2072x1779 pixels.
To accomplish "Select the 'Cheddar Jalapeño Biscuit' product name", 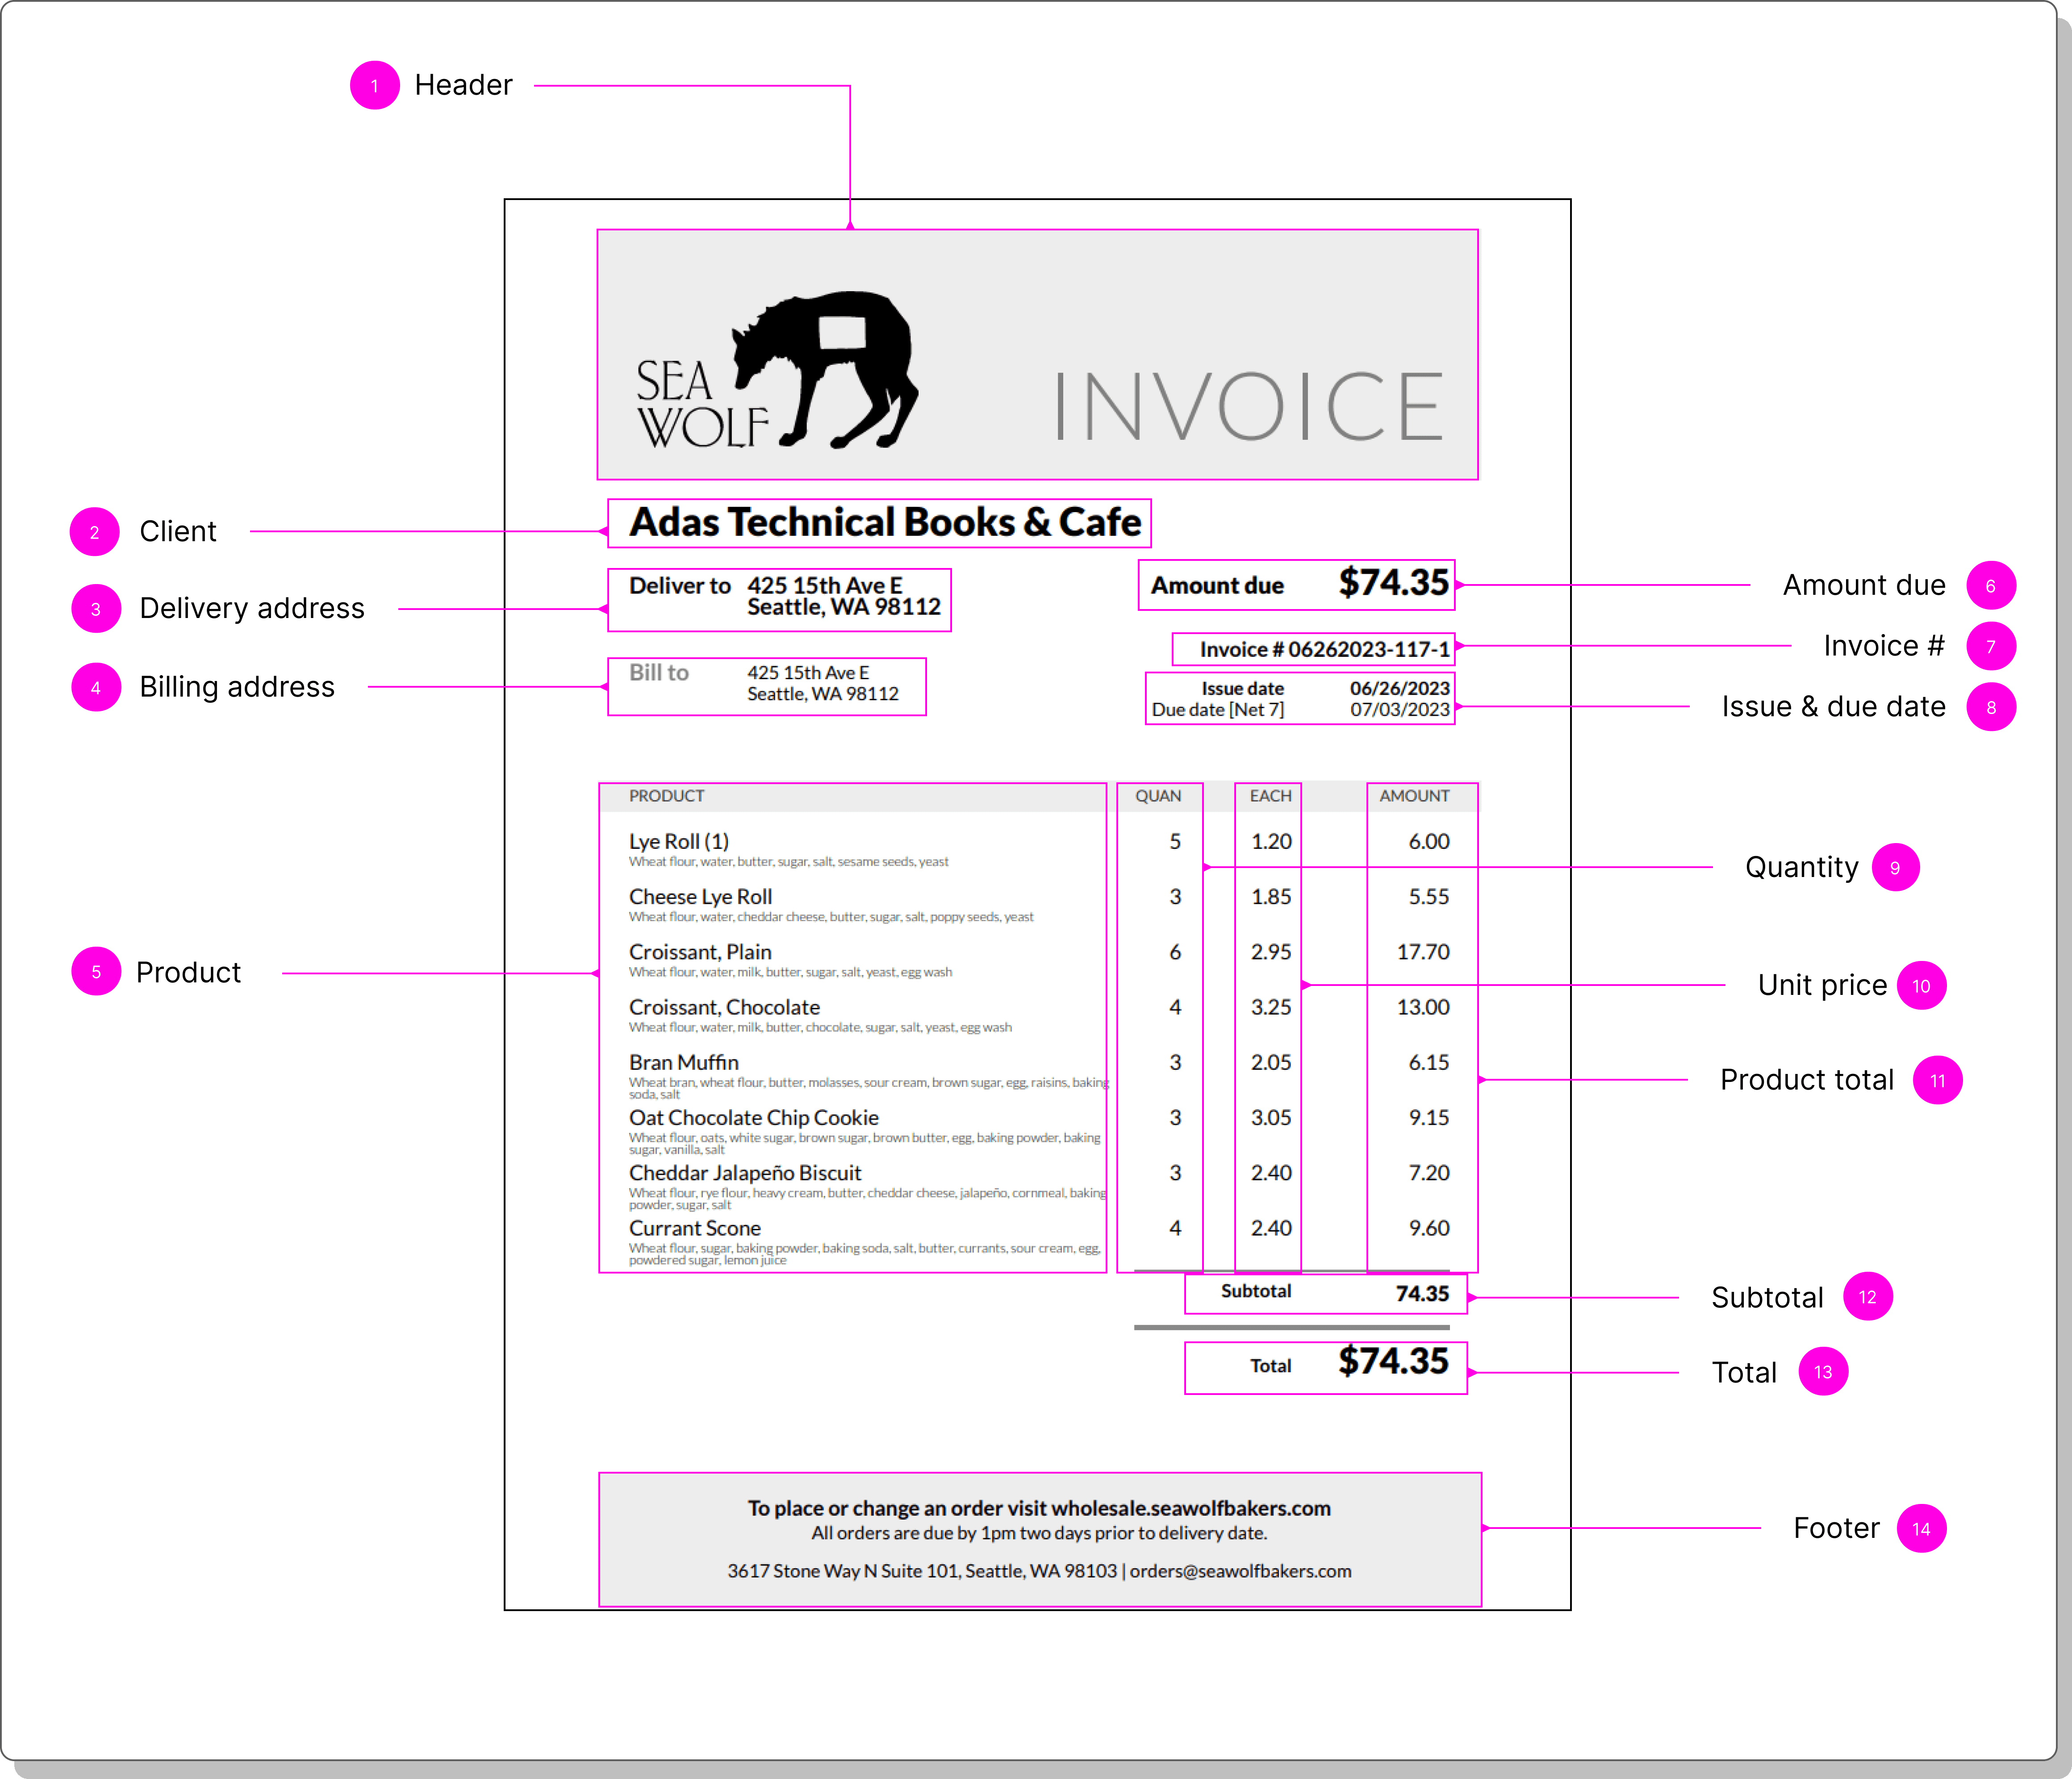I will click(x=745, y=1173).
